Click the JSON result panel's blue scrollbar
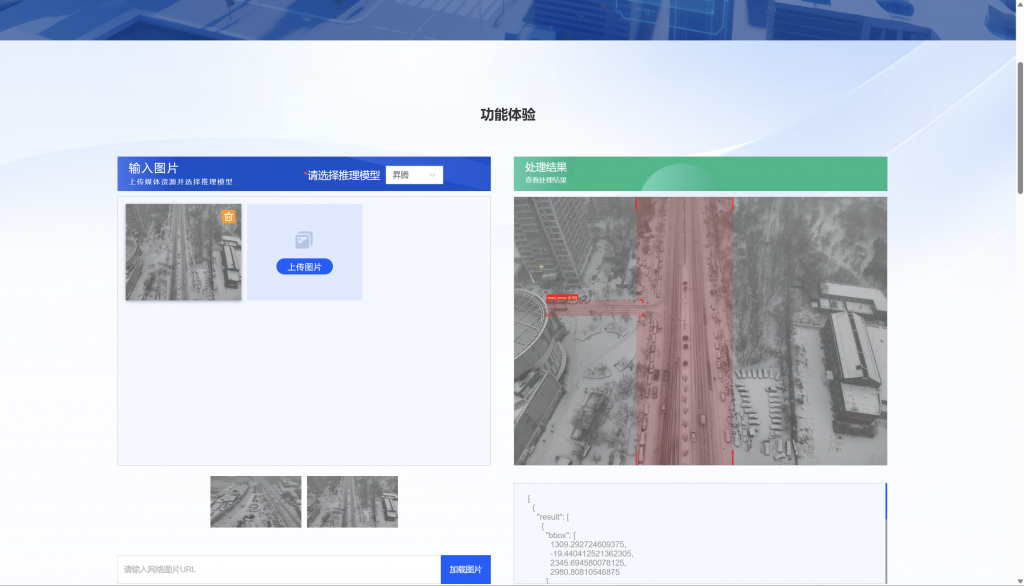 point(886,502)
